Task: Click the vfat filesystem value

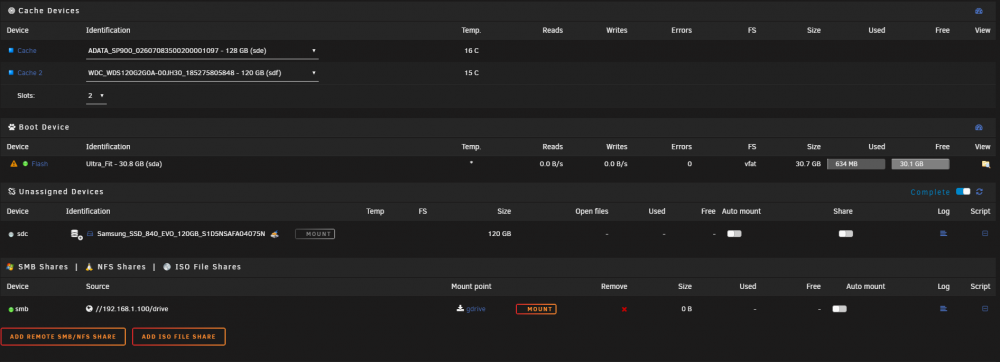Action: coord(750,164)
